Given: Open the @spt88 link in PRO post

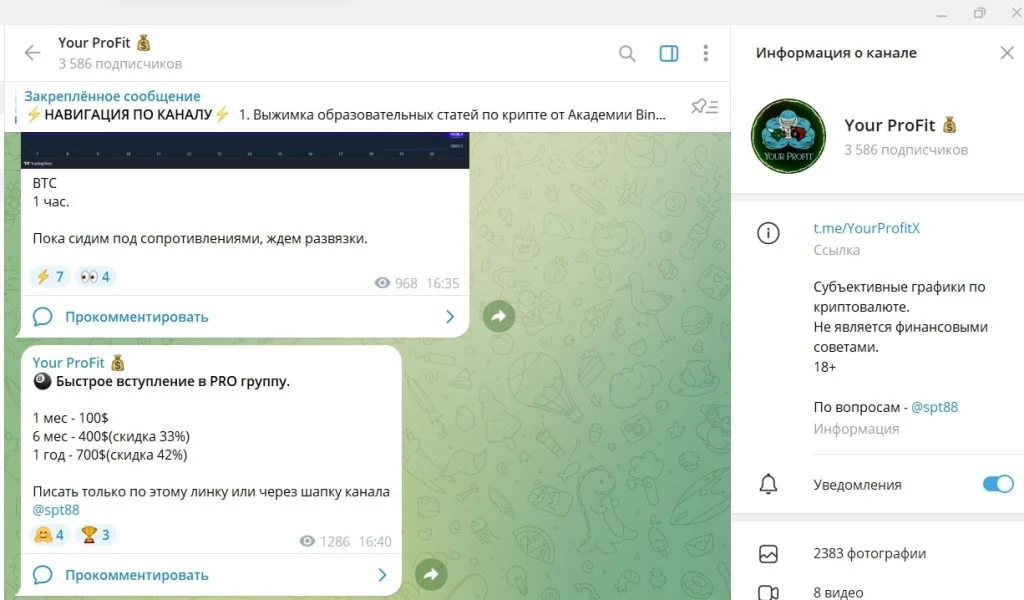Looking at the screenshot, I should pyautogui.click(x=56, y=510).
